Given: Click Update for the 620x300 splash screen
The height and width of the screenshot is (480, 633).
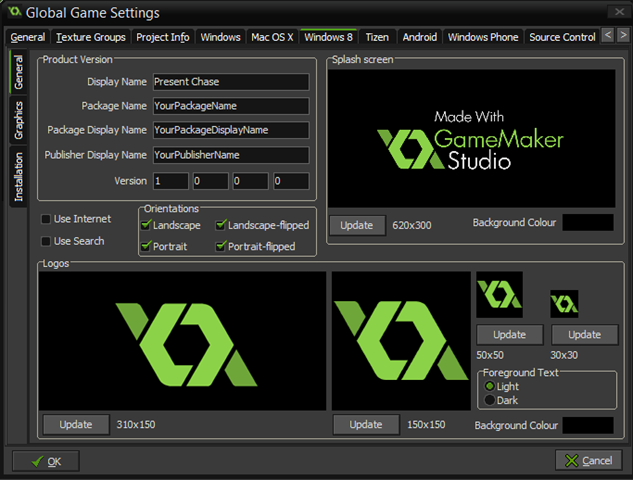Looking at the screenshot, I should (x=357, y=225).
